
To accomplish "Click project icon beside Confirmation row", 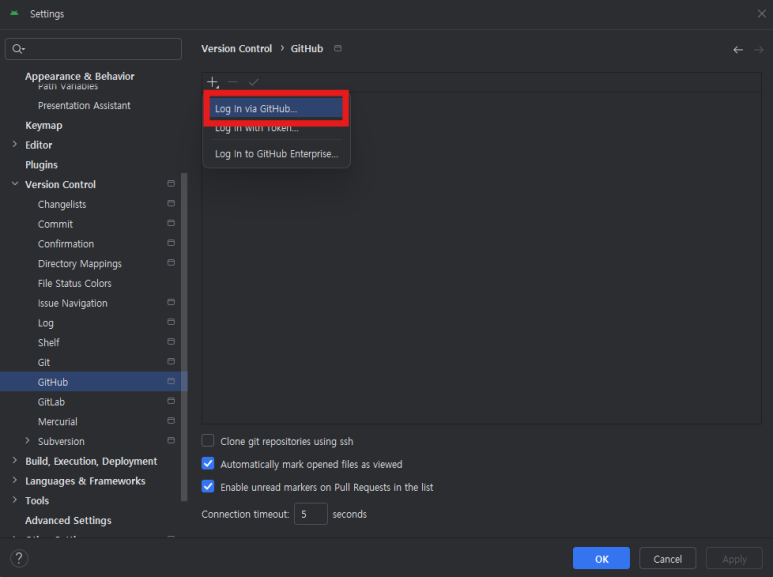I will tap(171, 243).
